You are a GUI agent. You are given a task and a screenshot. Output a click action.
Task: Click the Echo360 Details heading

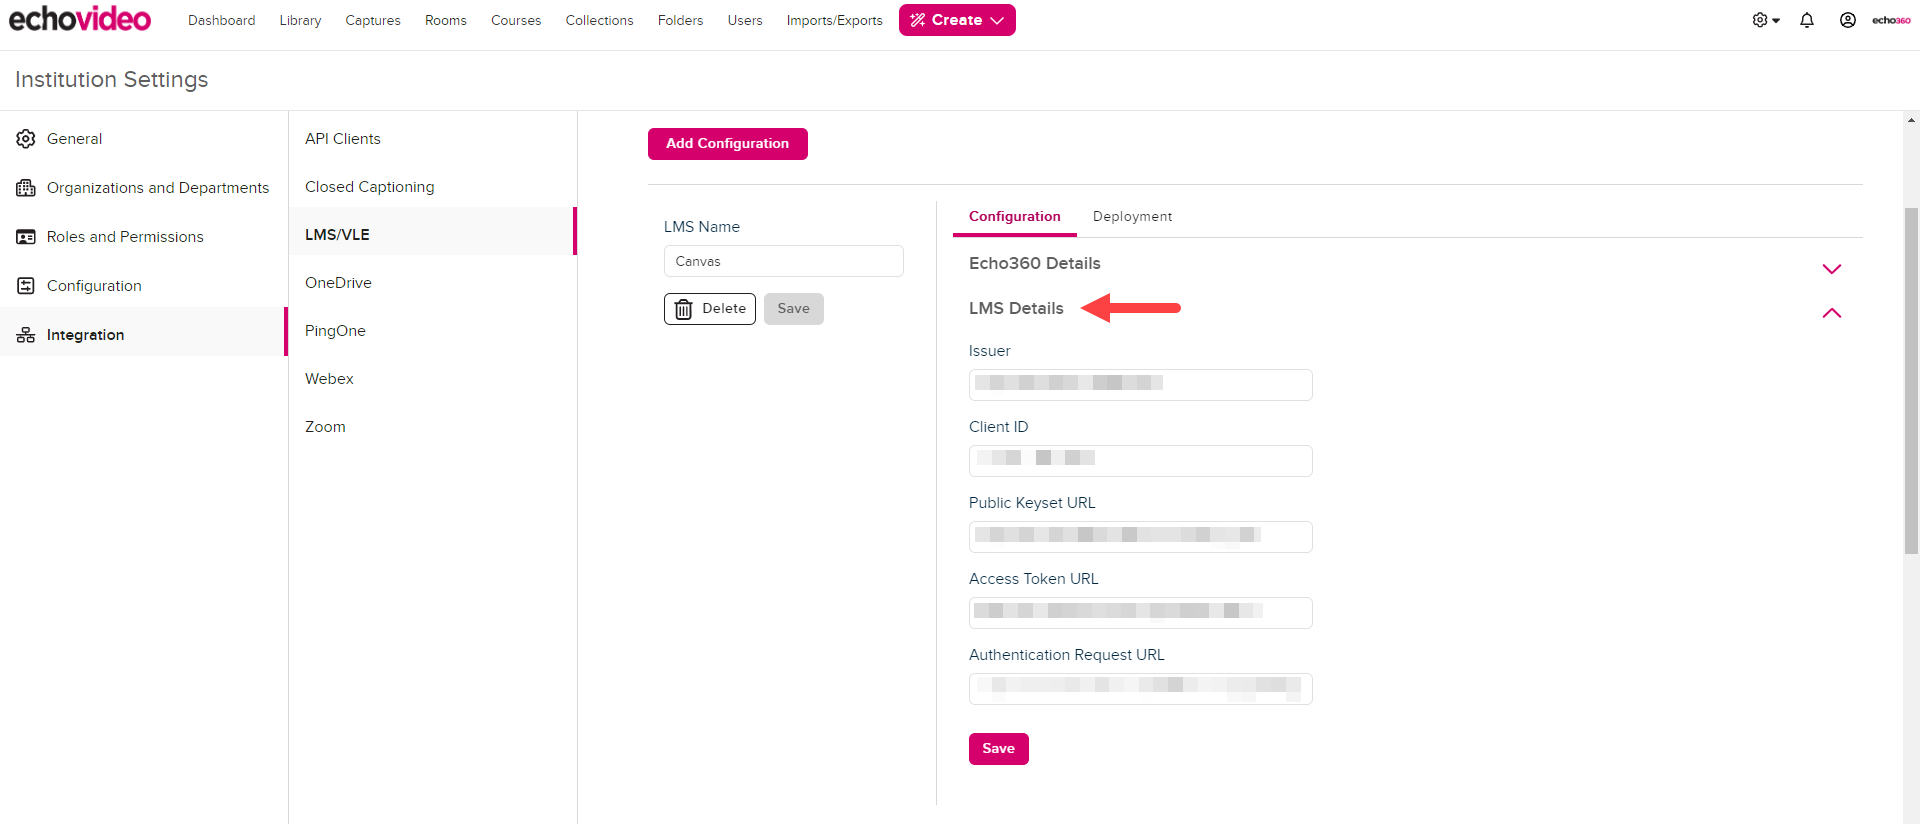click(x=1034, y=264)
